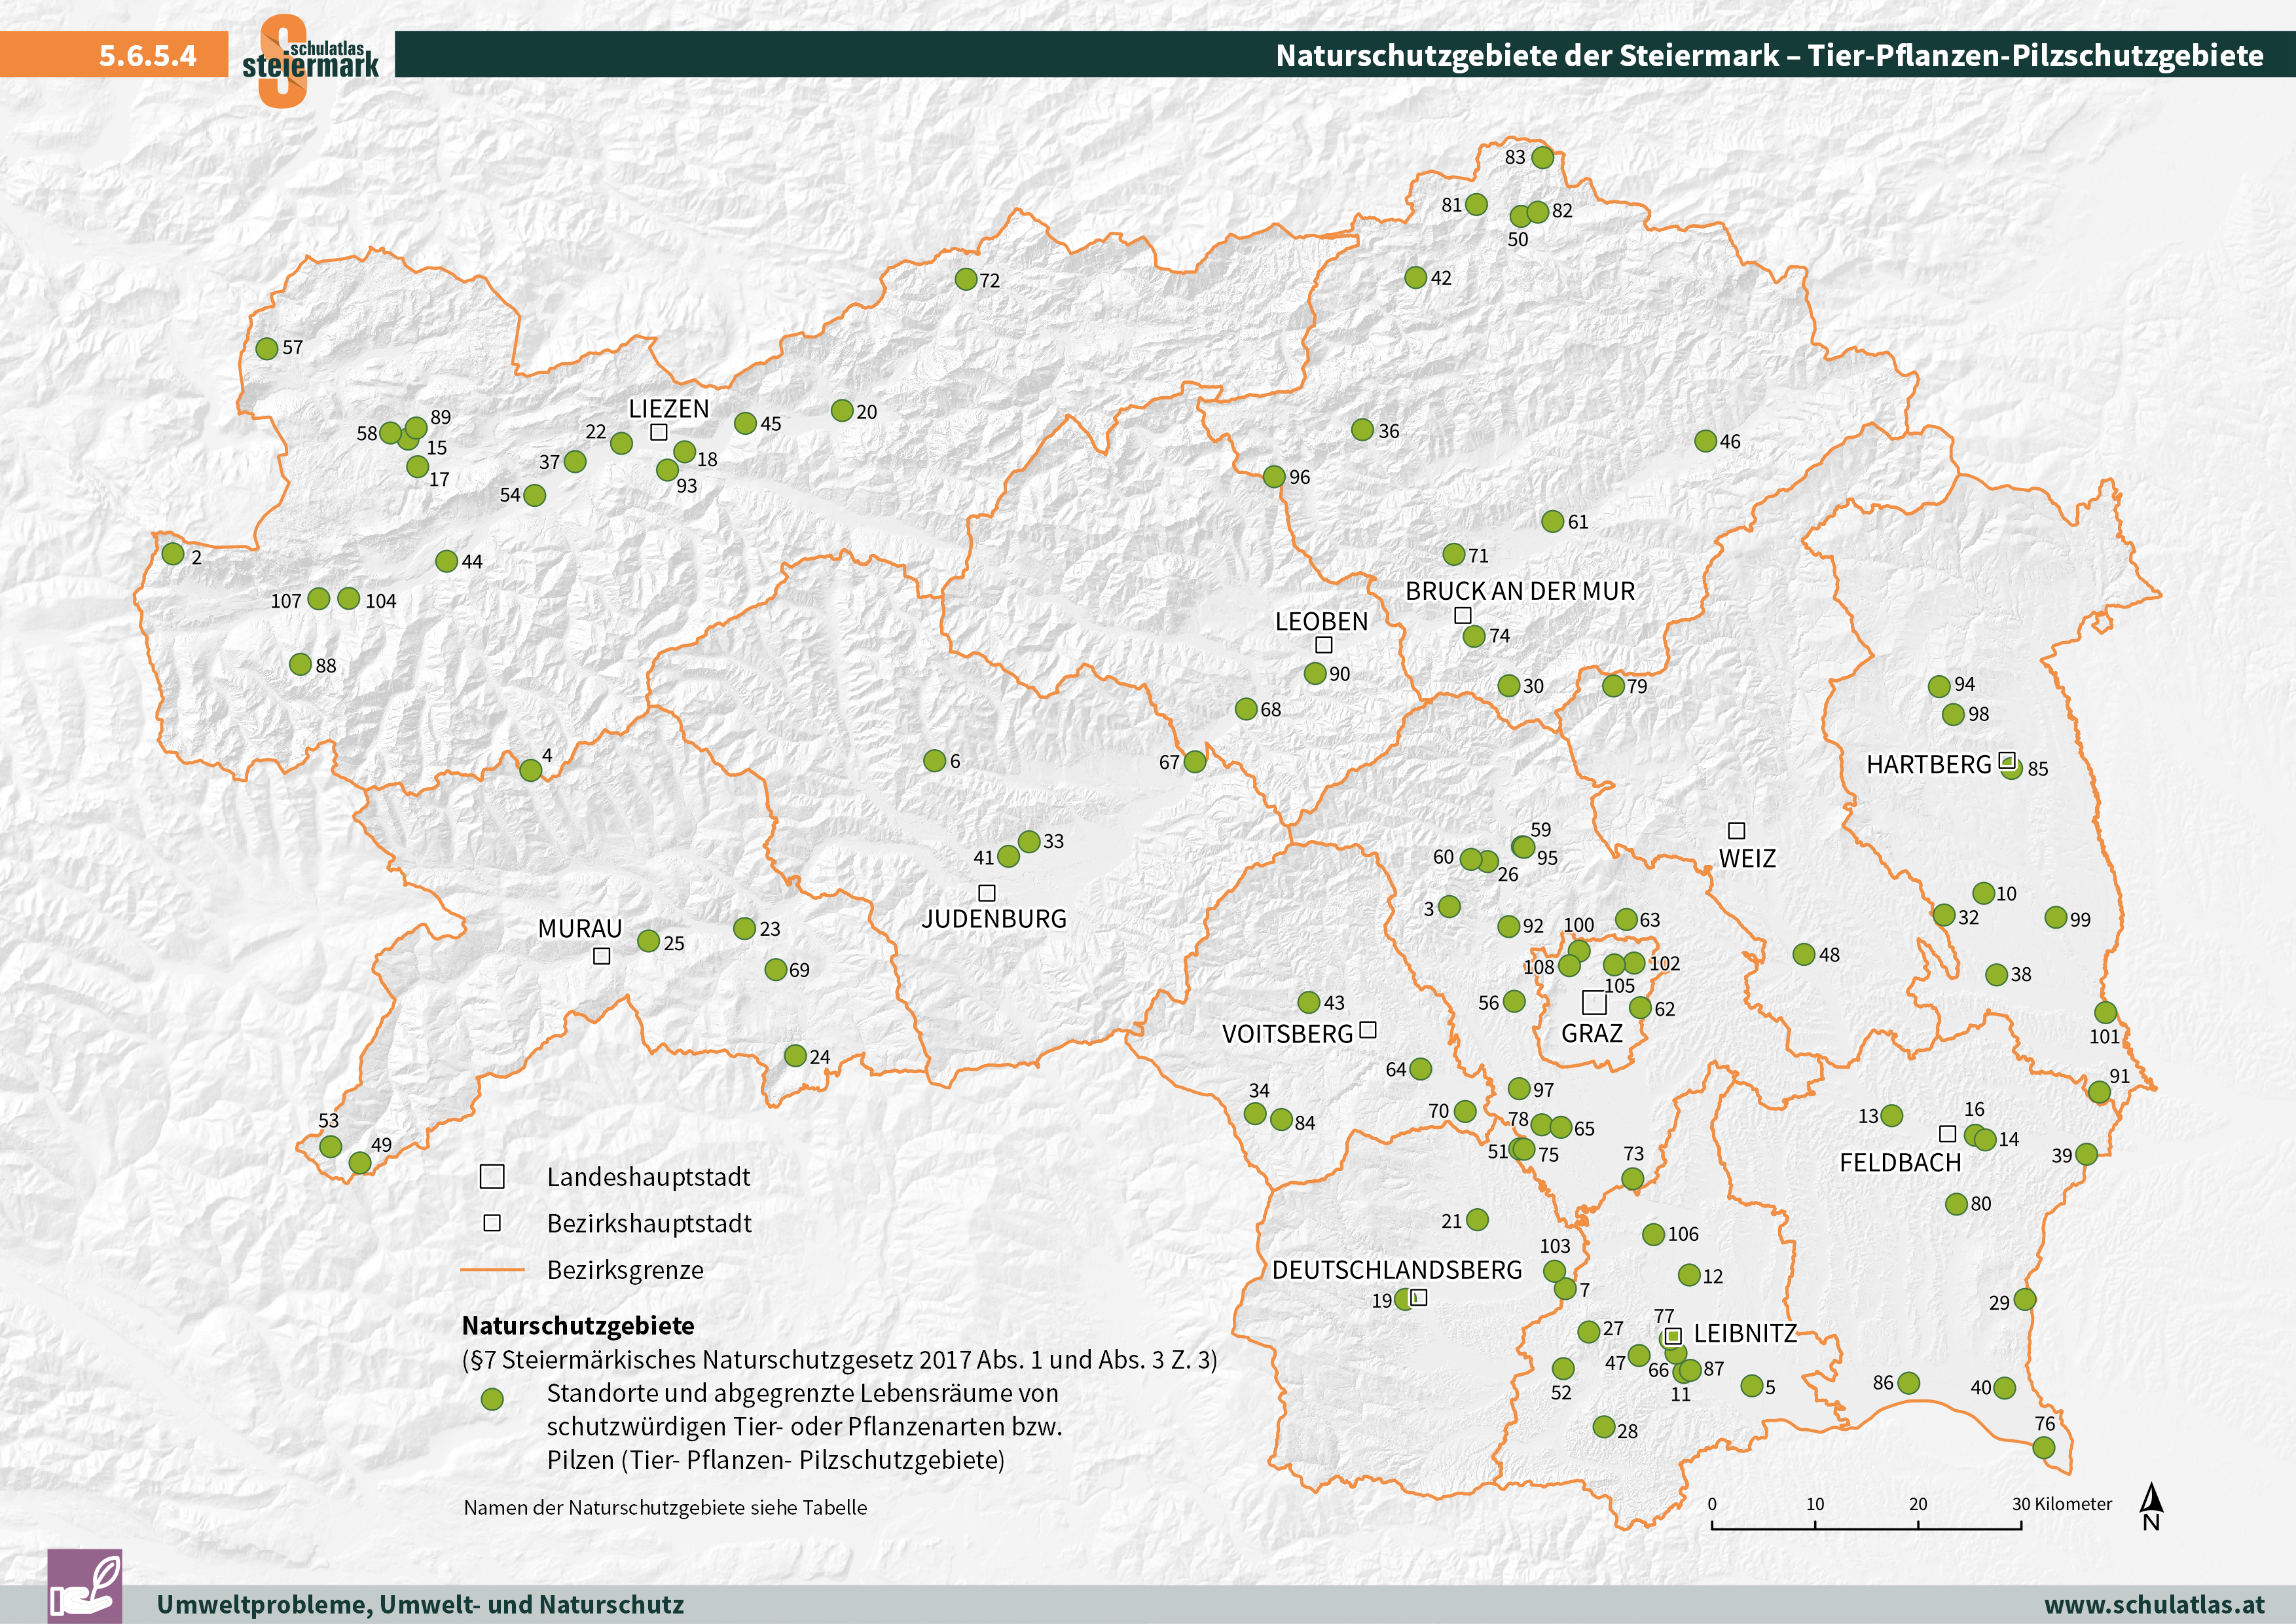
Task: Select the Leoben town square symbol
Action: tap(1324, 645)
